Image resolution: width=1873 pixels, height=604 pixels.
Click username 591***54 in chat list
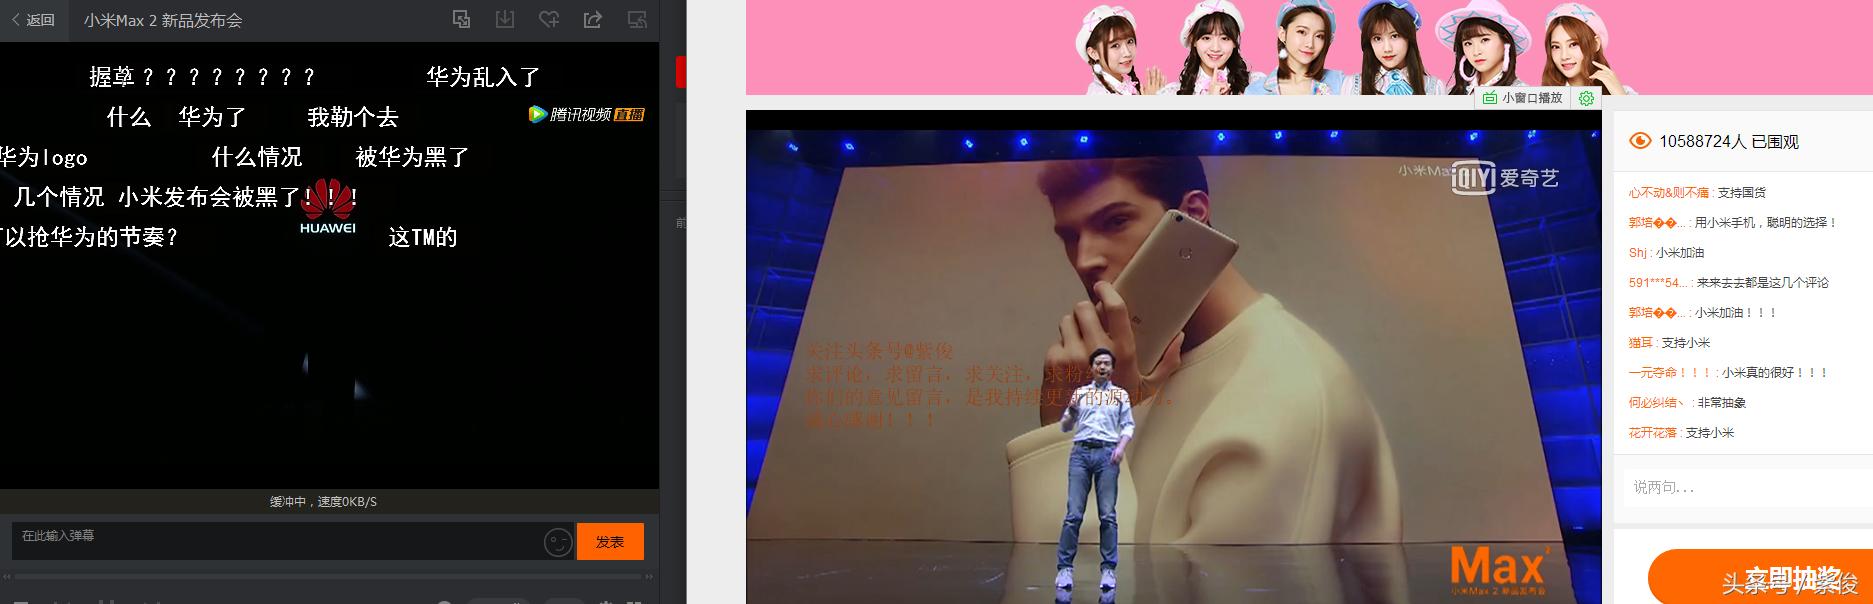coord(1658,282)
